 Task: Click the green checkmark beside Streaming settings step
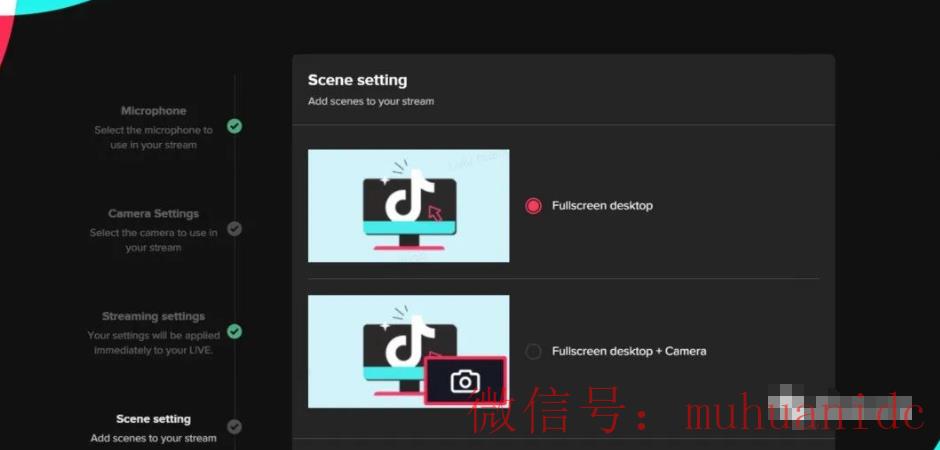pos(234,331)
